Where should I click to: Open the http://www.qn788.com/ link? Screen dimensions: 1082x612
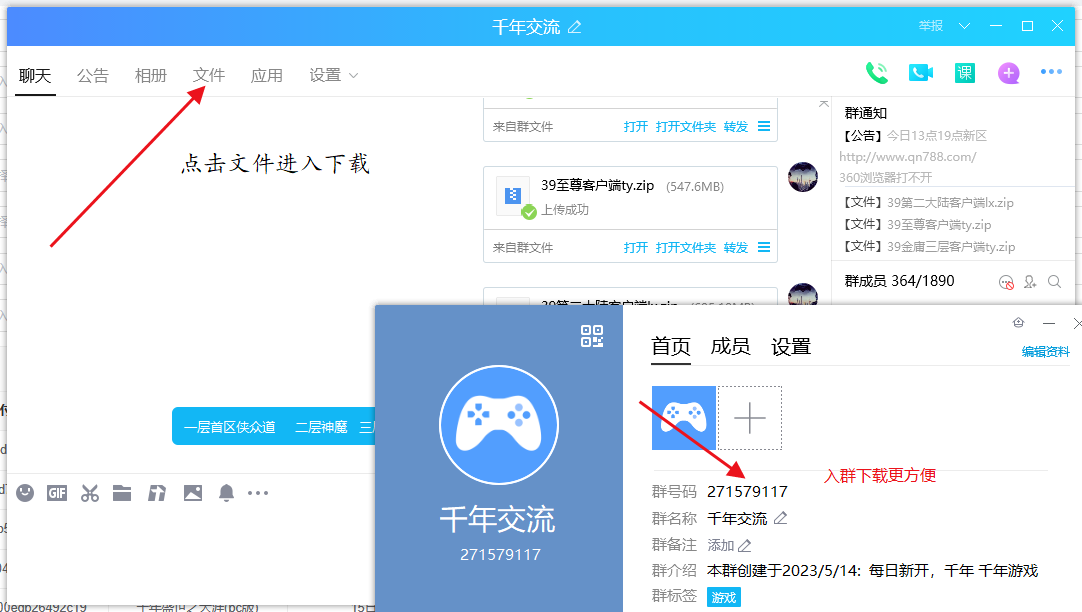point(907,157)
